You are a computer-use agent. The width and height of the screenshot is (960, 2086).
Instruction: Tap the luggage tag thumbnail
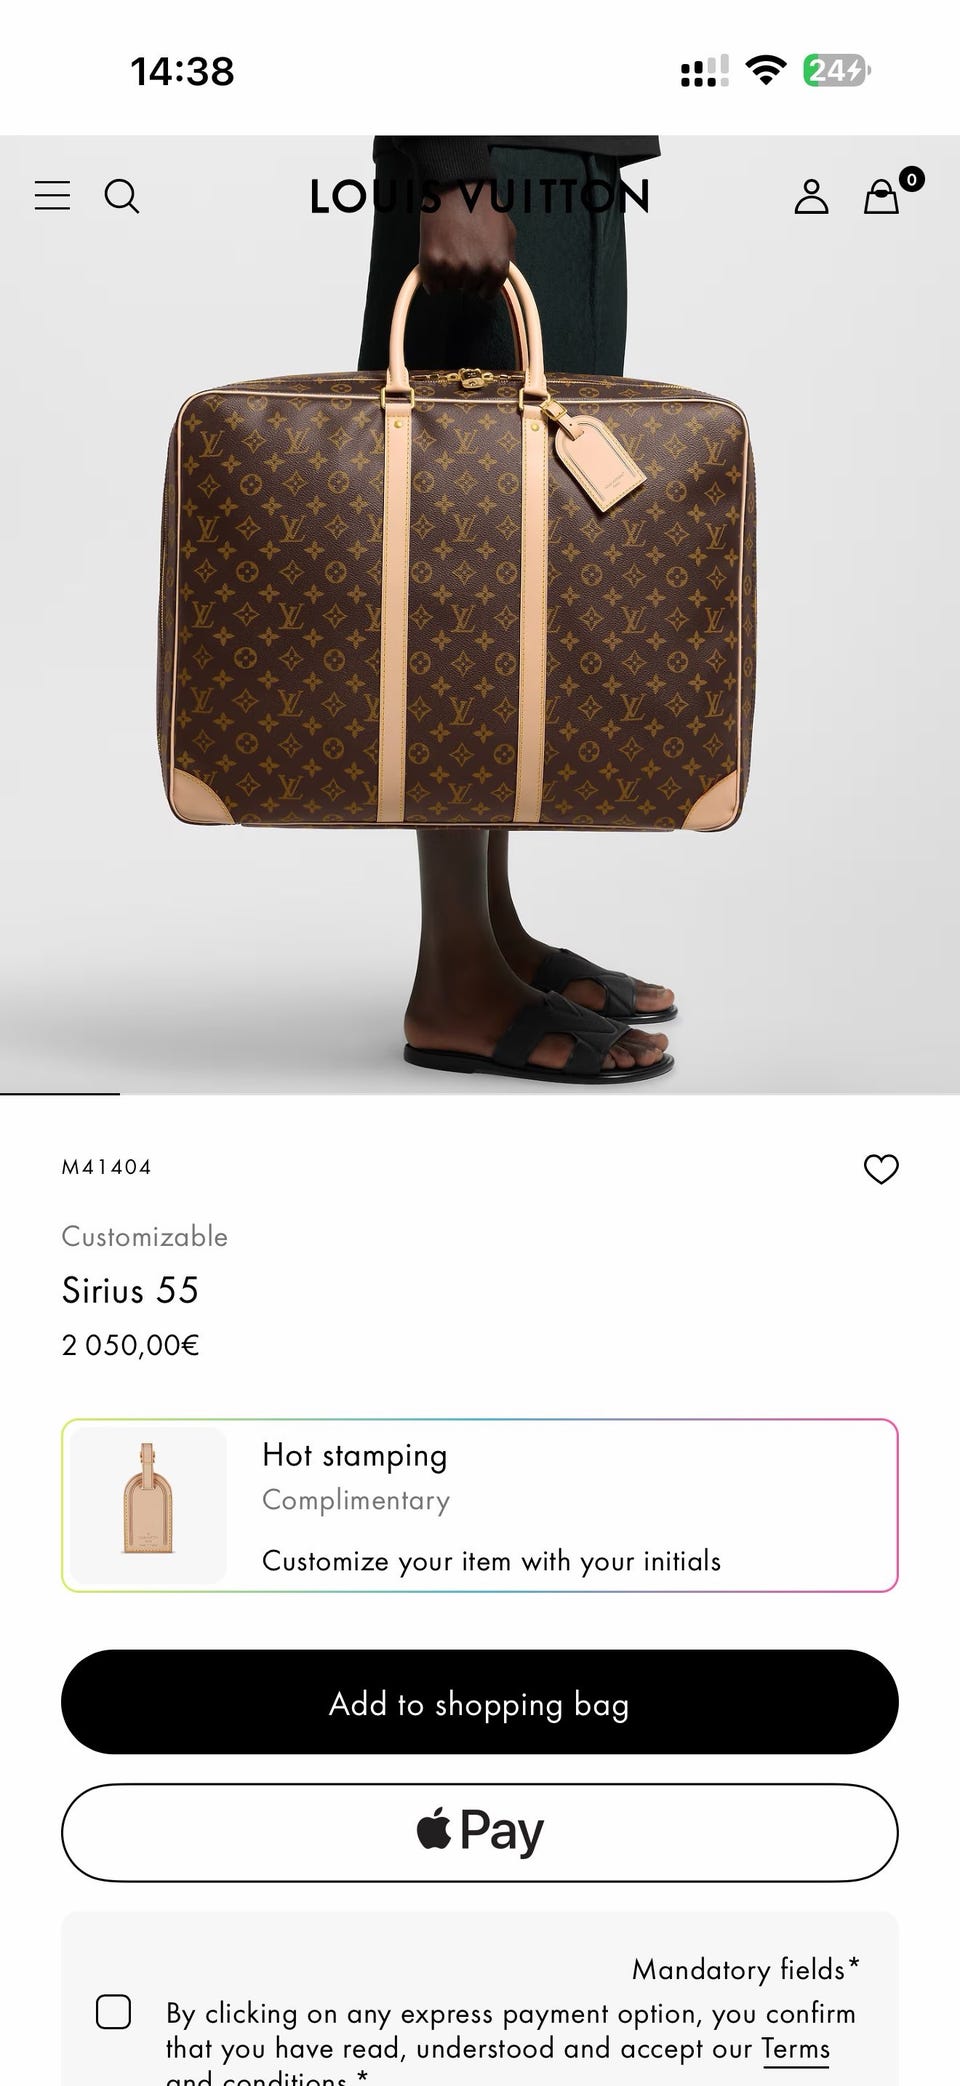click(148, 1505)
